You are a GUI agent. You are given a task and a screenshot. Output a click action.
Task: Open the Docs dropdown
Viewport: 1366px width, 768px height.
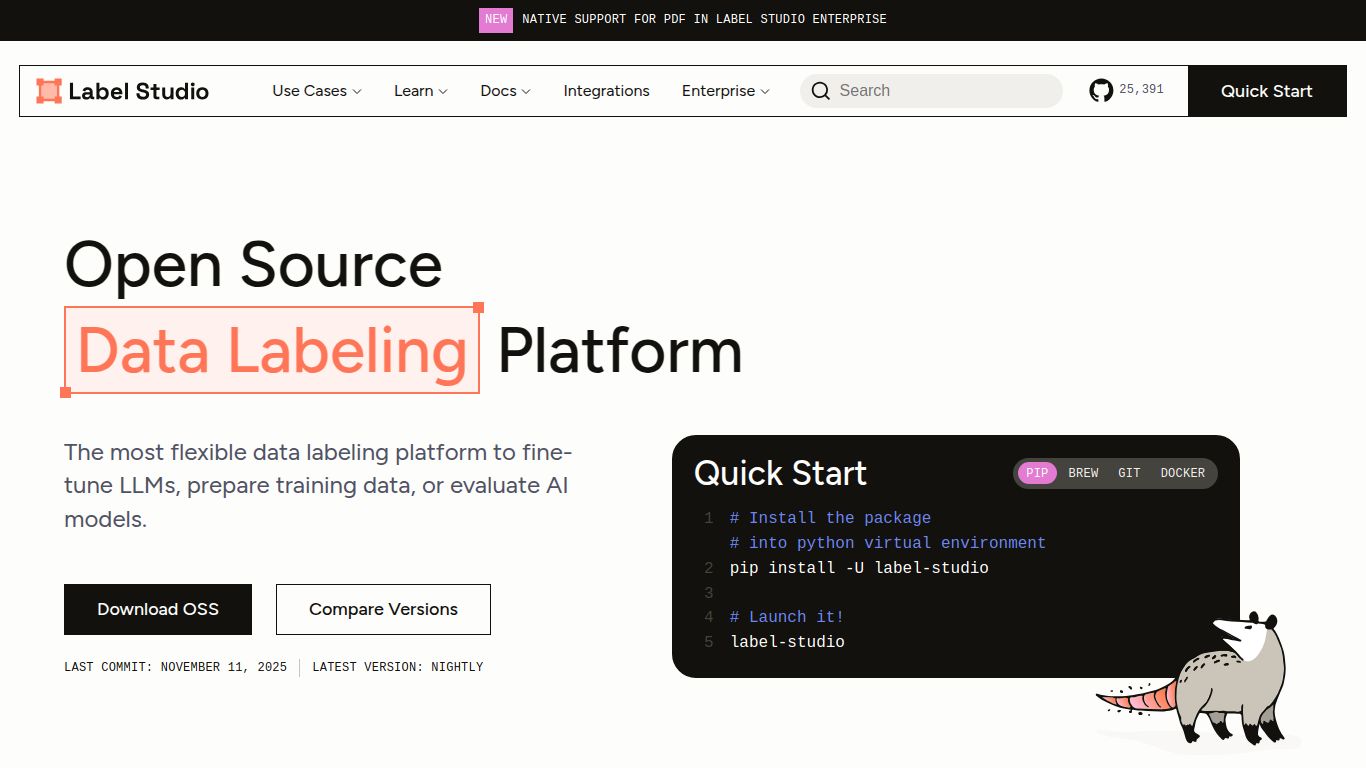(505, 91)
